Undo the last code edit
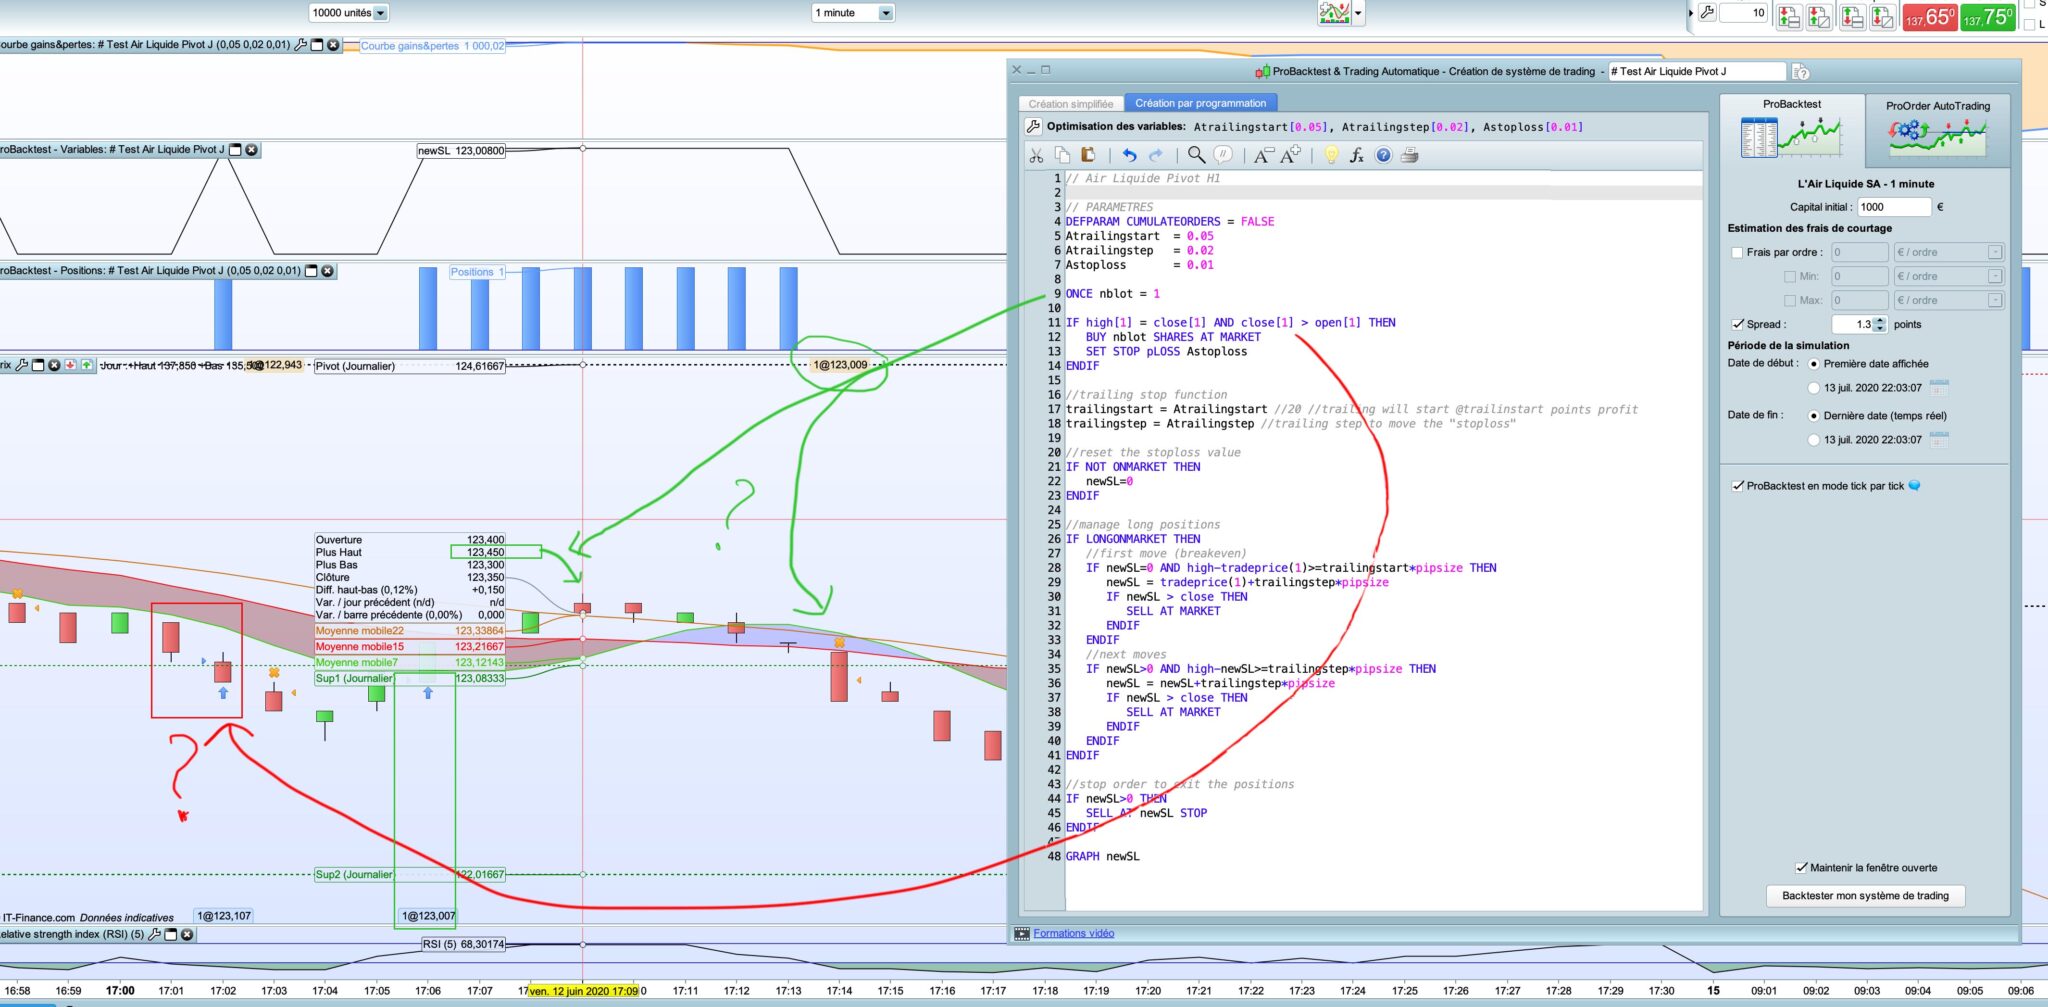 pos(1129,155)
